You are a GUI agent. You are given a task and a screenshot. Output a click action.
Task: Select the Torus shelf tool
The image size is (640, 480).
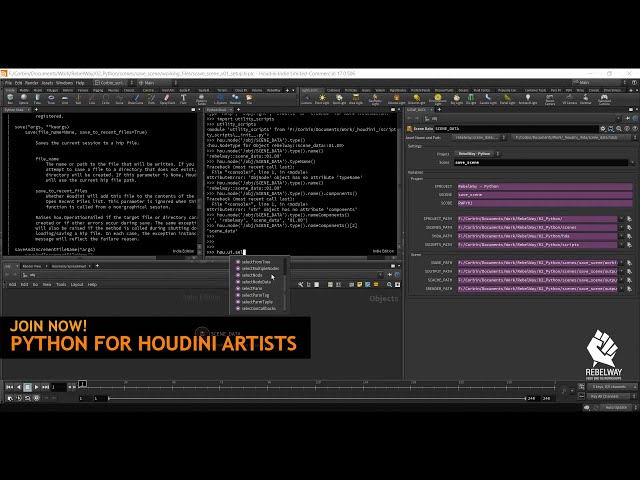(x=51, y=98)
